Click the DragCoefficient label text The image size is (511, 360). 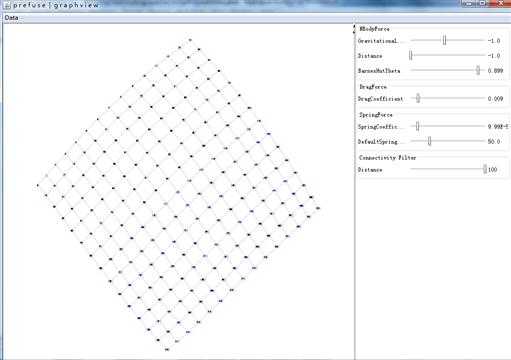point(380,99)
